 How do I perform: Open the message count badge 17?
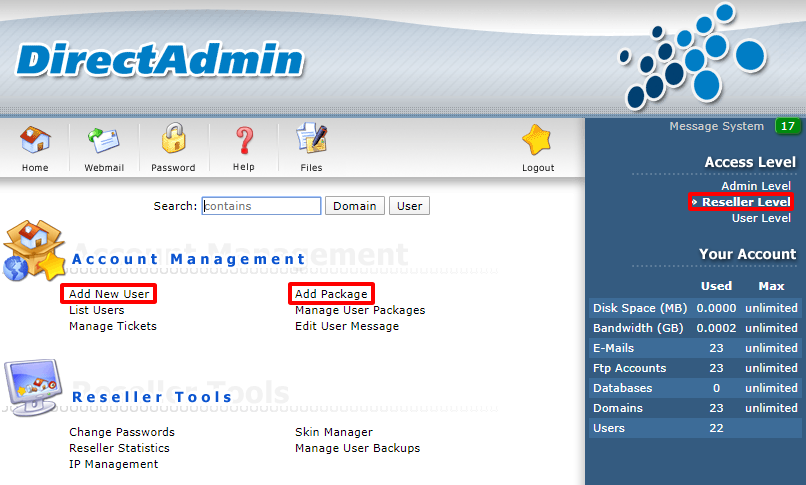pos(787,126)
